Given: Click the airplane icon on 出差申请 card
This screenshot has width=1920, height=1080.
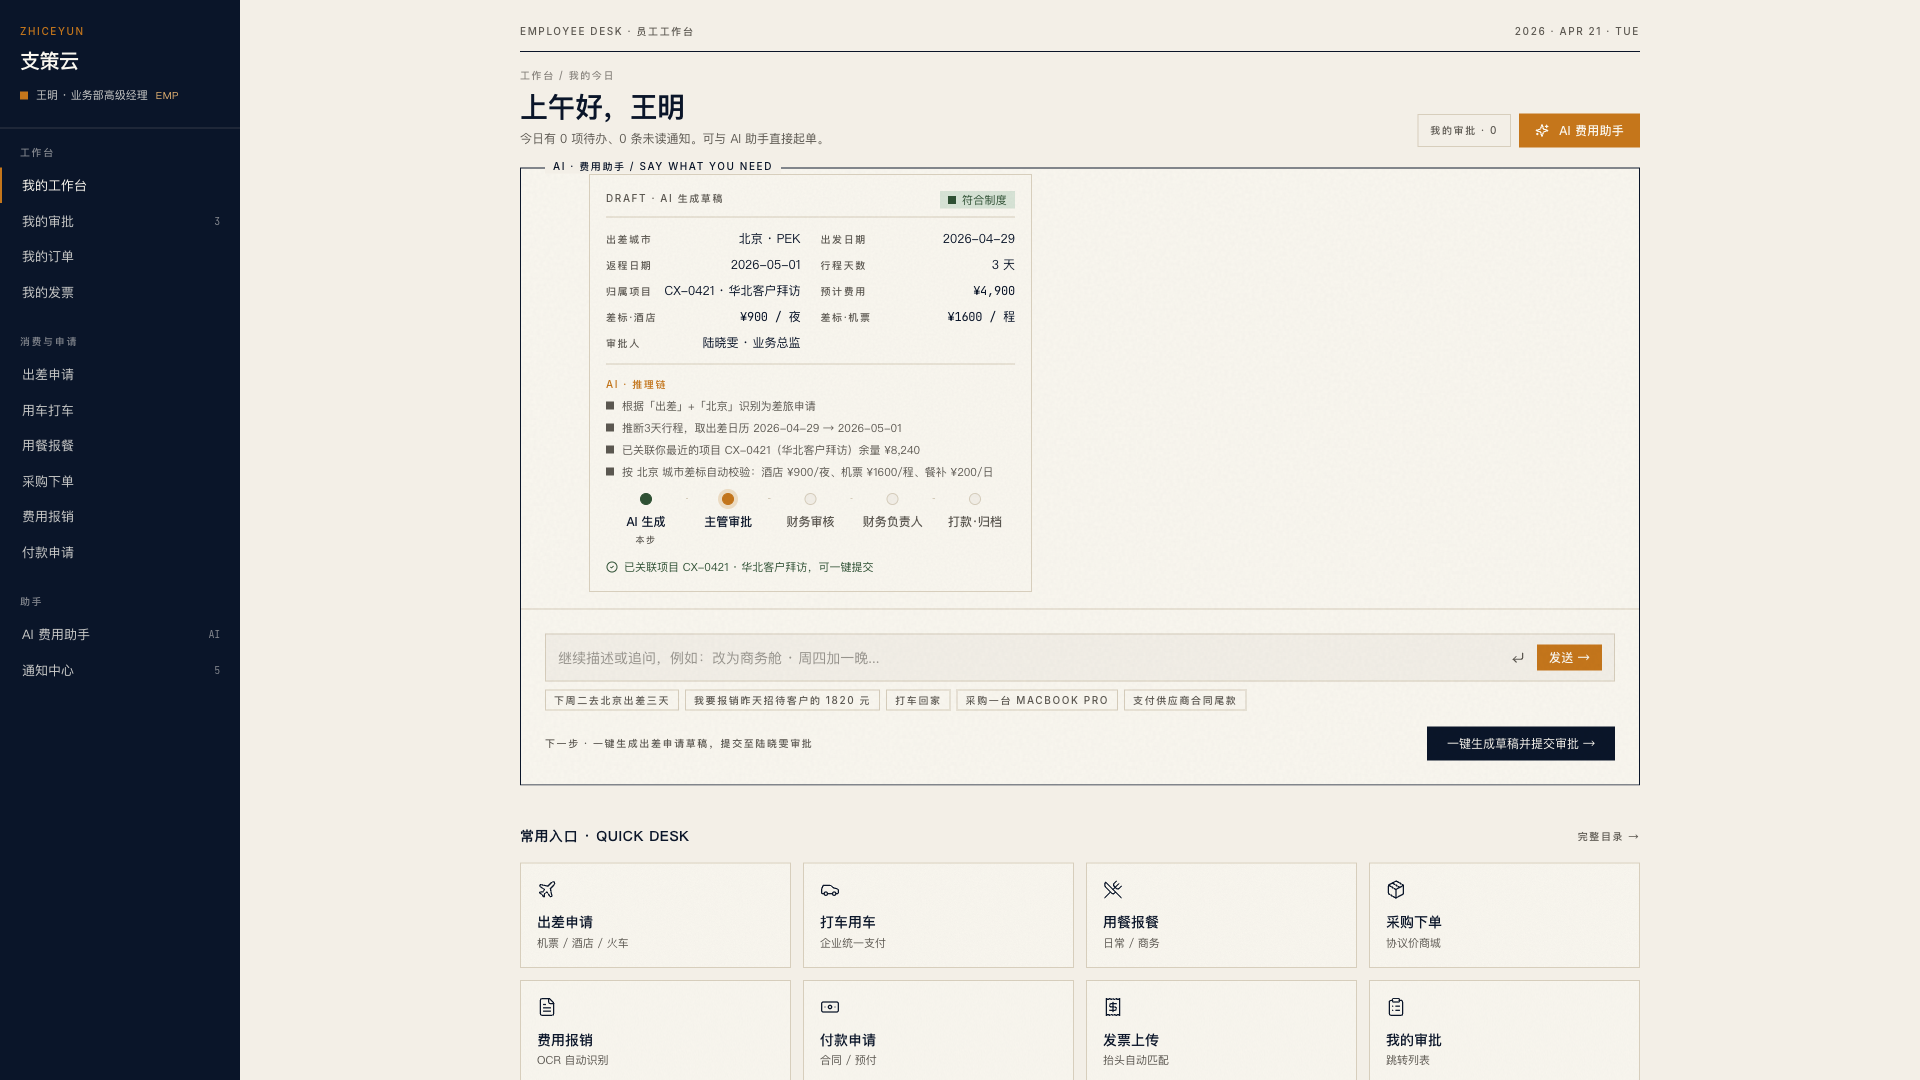Looking at the screenshot, I should tap(546, 889).
